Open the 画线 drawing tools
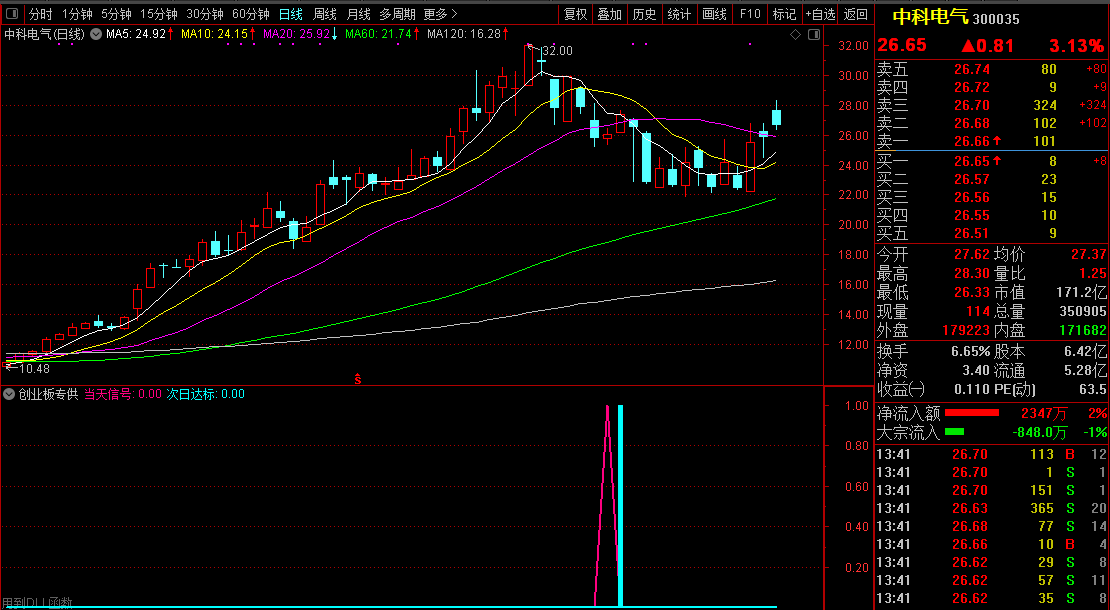1110x610 pixels. click(714, 14)
